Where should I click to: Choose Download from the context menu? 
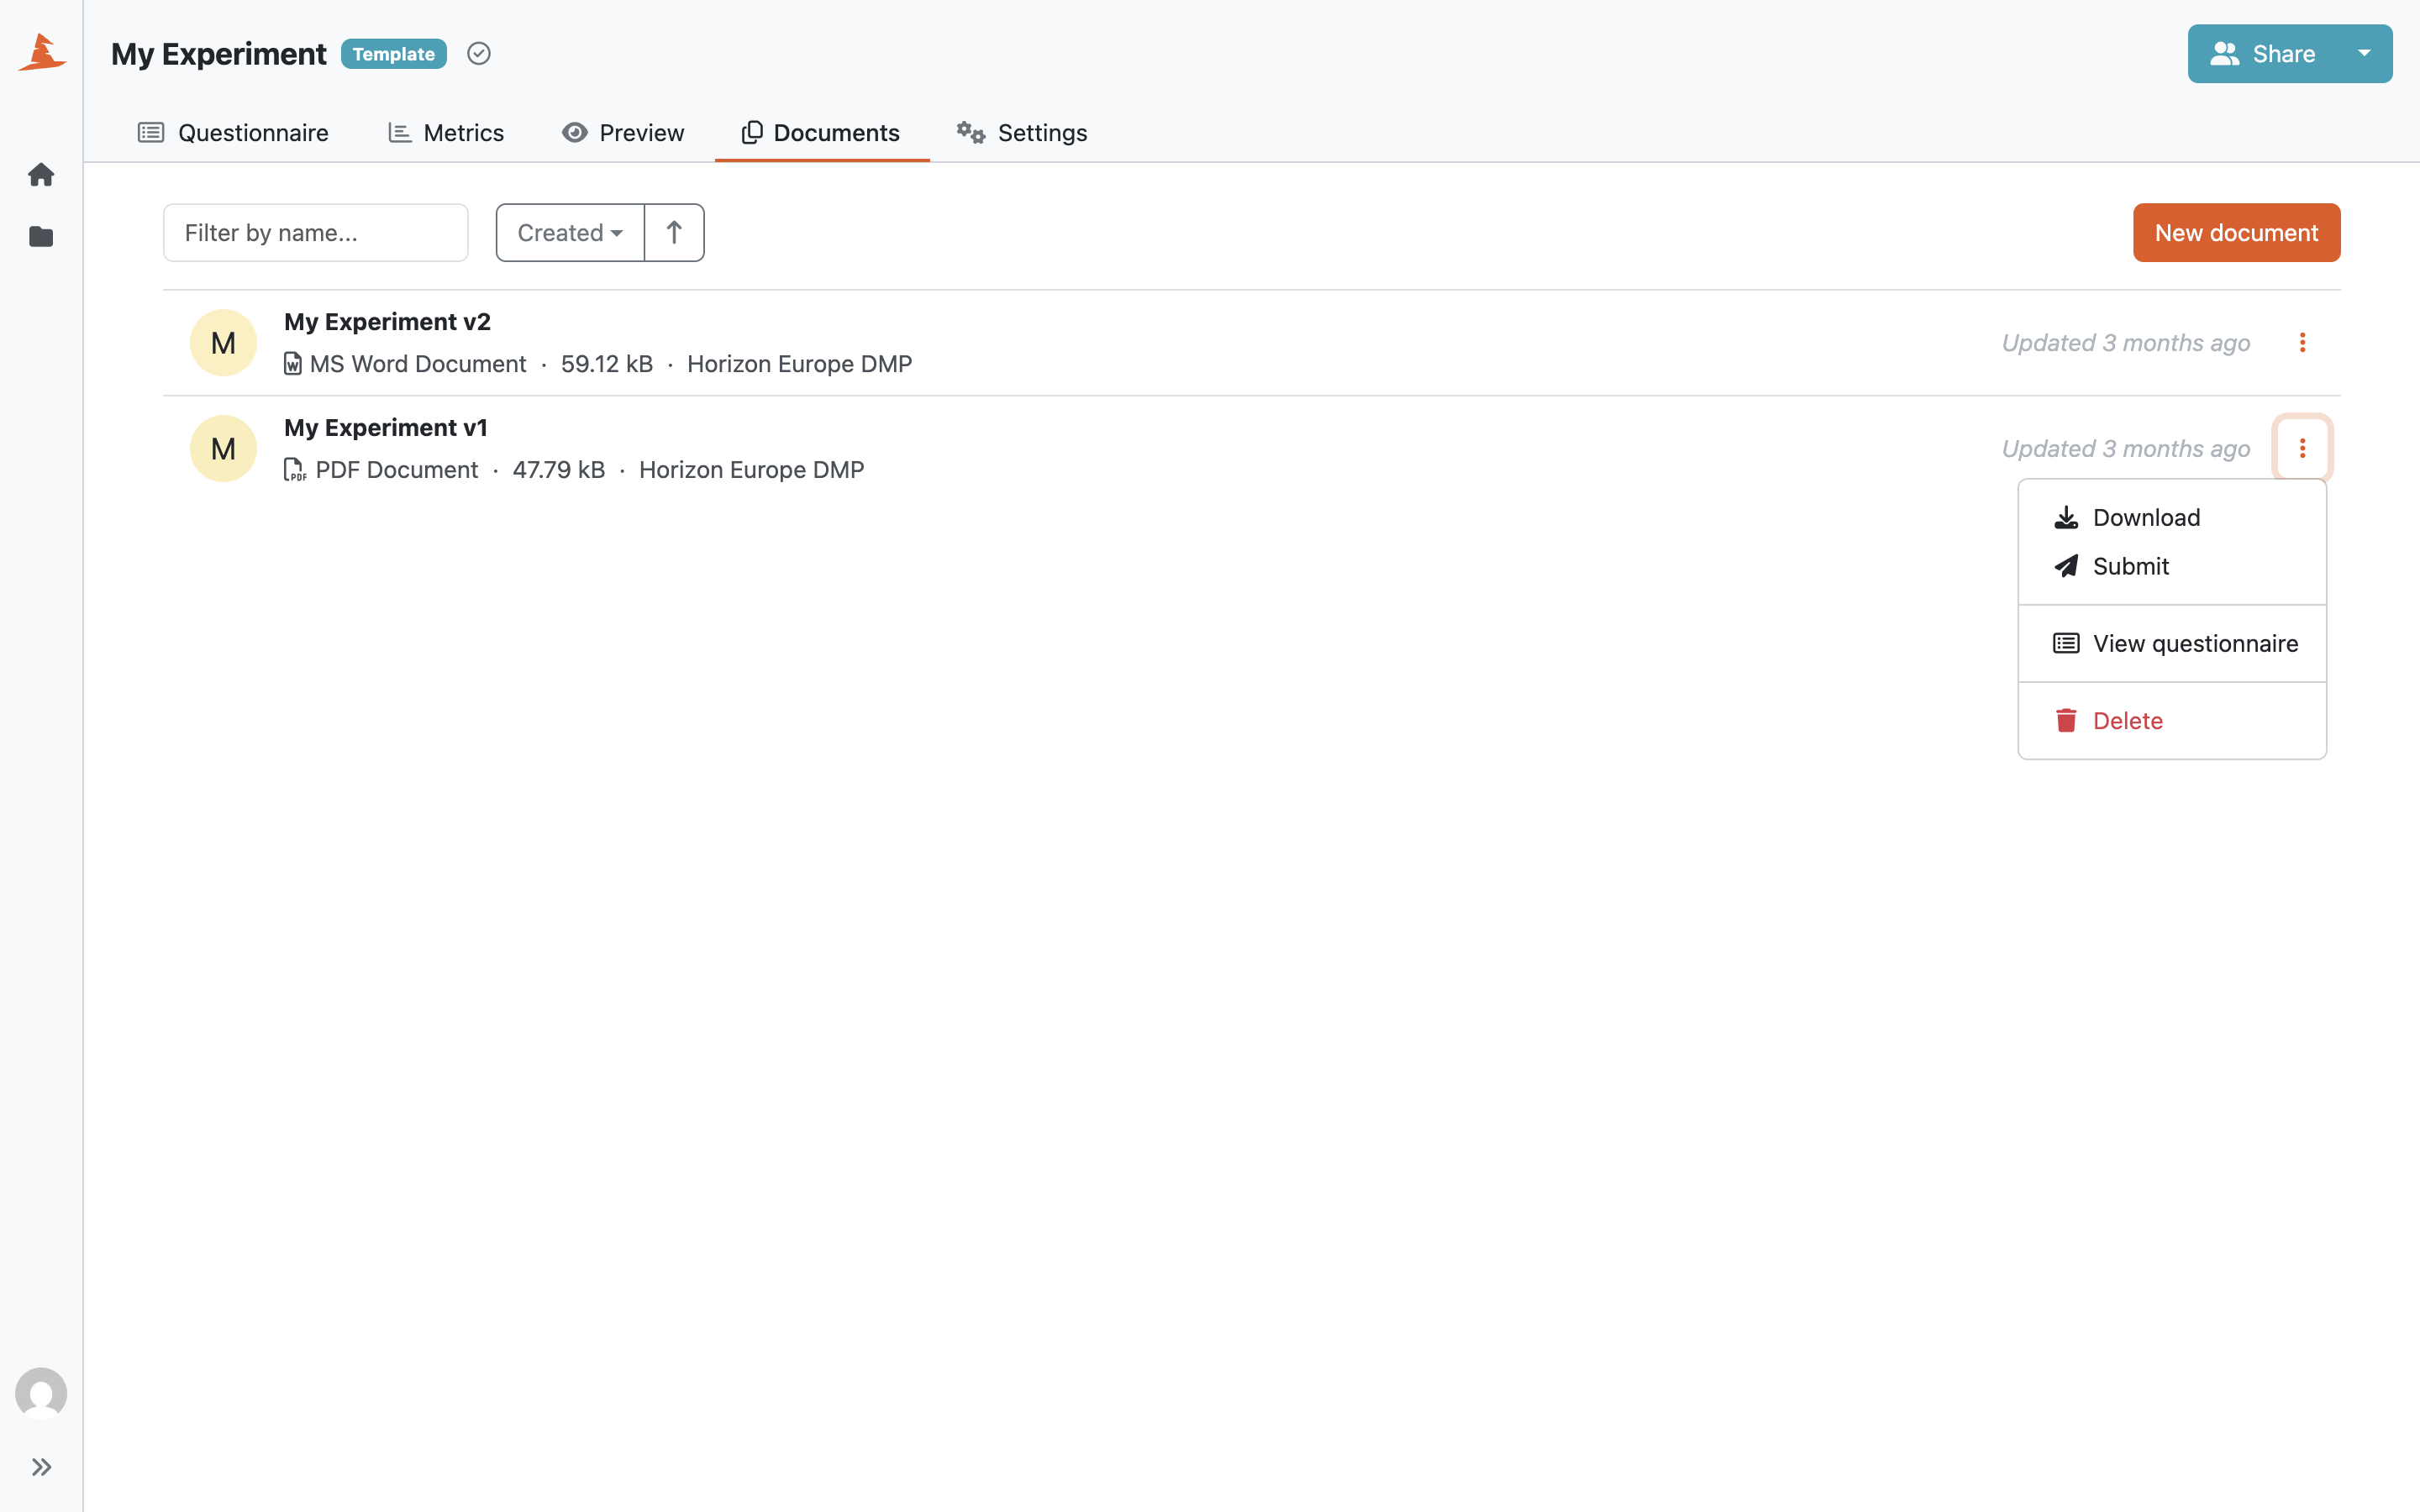coord(2172,518)
